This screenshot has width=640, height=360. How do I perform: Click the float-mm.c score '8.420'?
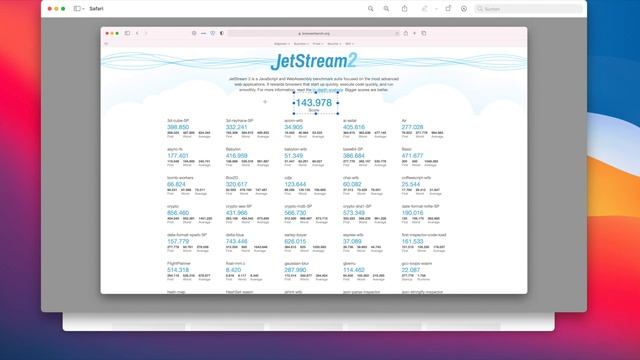pyautogui.click(x=233, y=270)
